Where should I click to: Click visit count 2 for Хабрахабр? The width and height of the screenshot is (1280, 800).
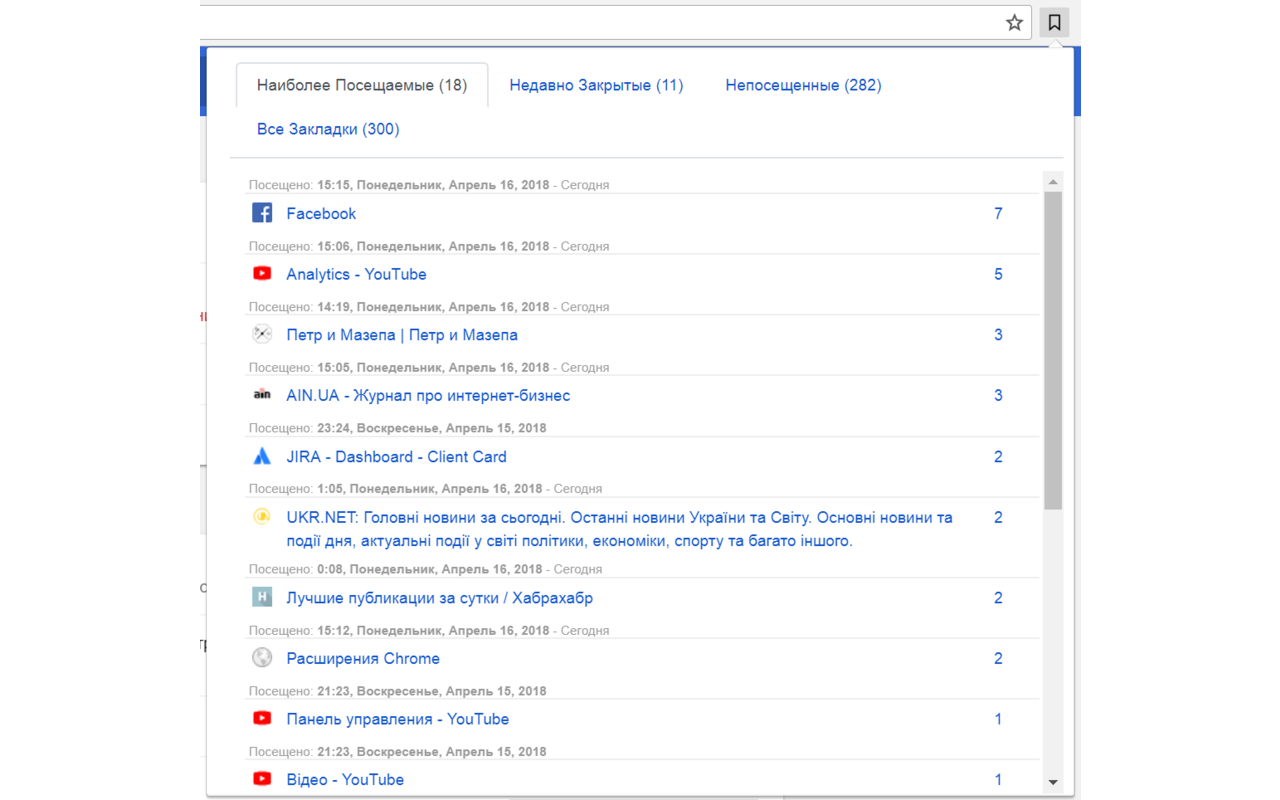click(x=998, y=598)
